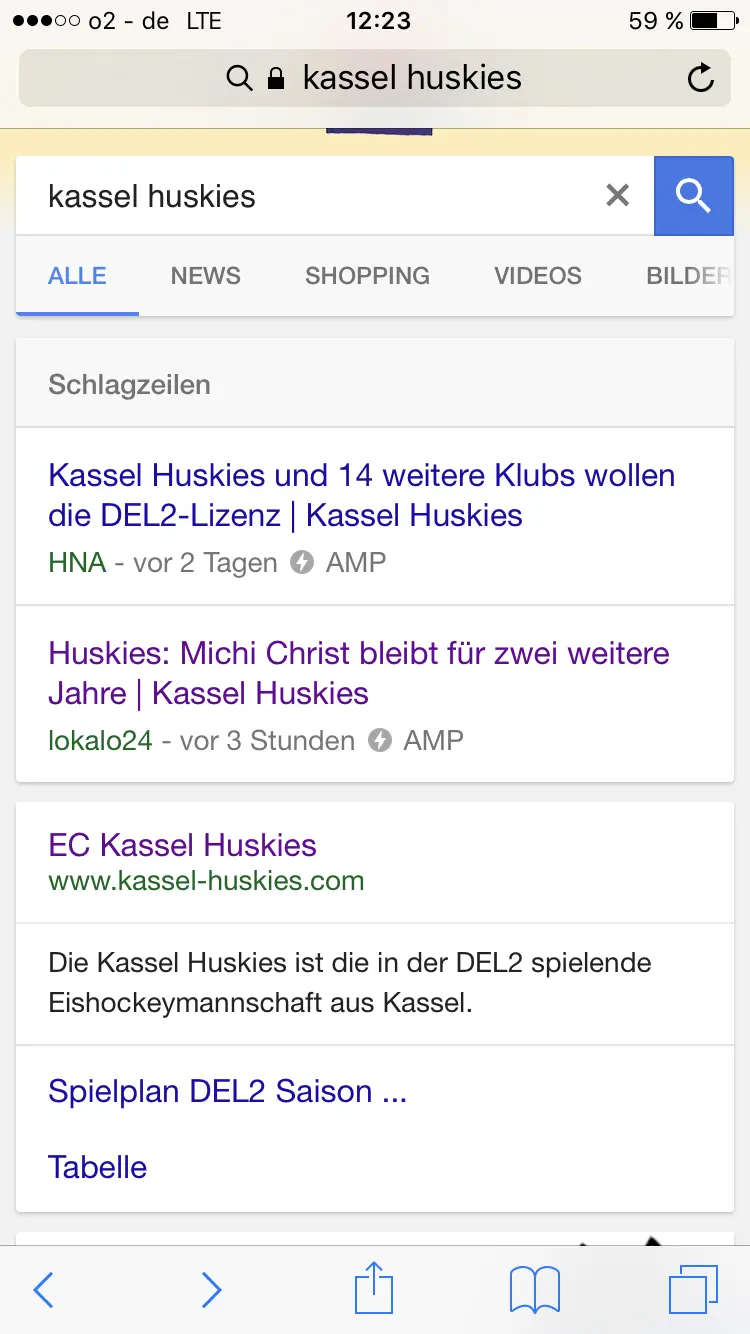Switch to the SHOPPING tab
This screenshot has width=750, height=1334.
[x=367, y=276]
